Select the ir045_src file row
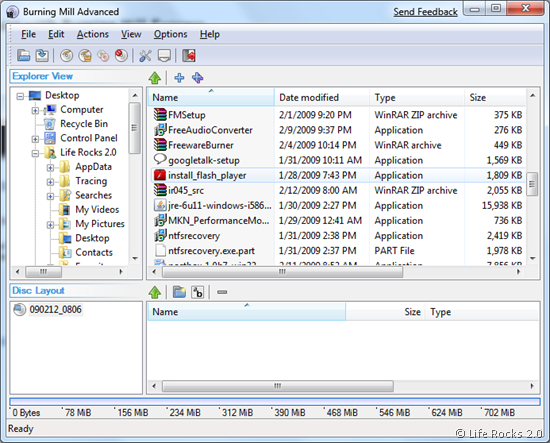Viewport: 550px width, 443px height. 337,190
